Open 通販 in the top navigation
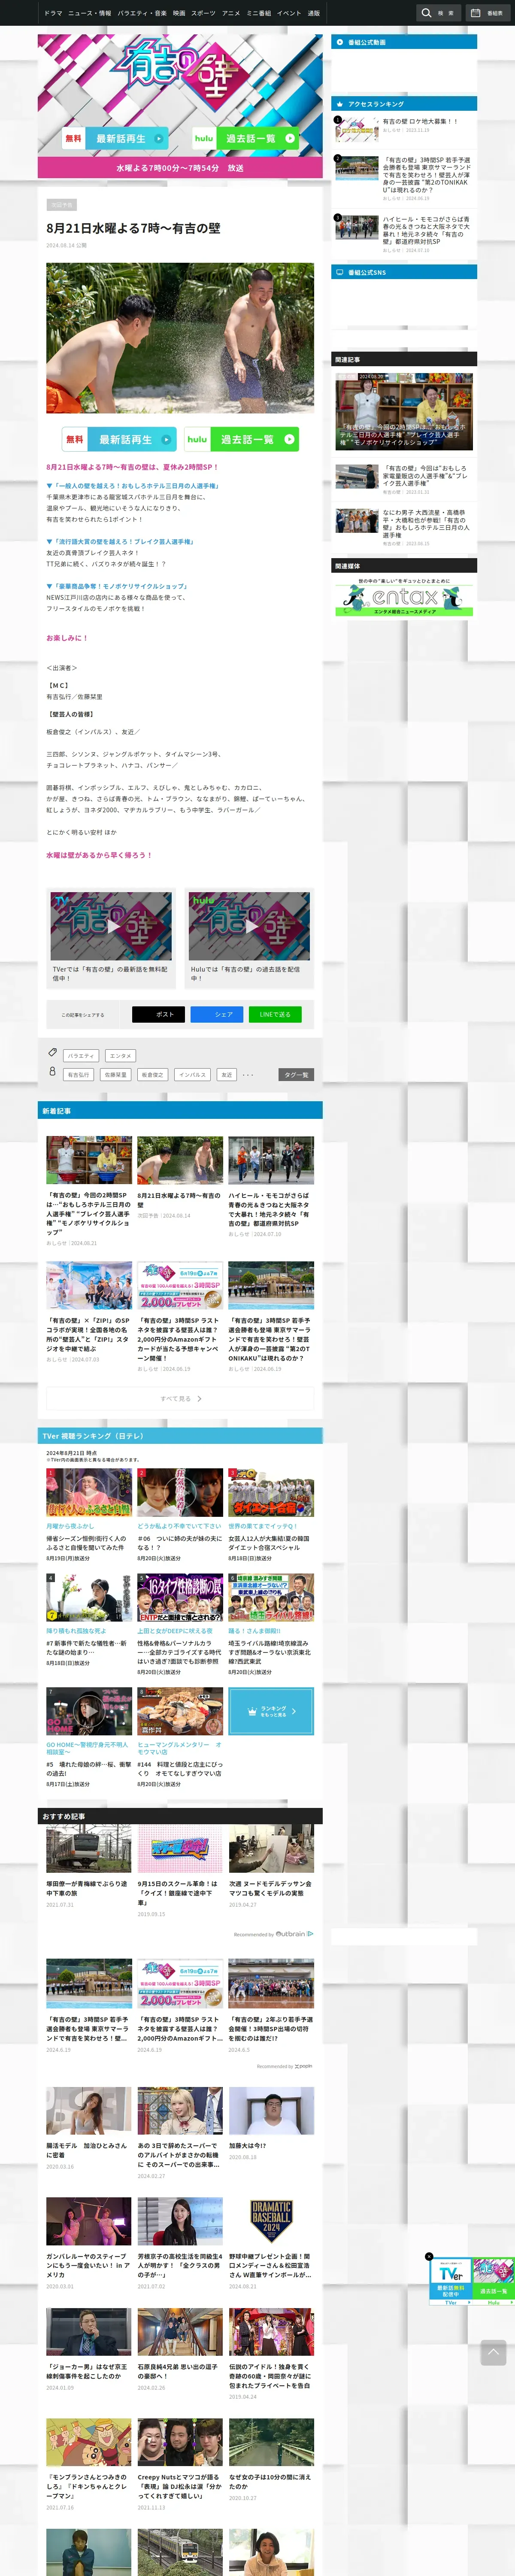The width and height of the screenshot is (515, 2576). pyautogui.click(x=314, y=13)
